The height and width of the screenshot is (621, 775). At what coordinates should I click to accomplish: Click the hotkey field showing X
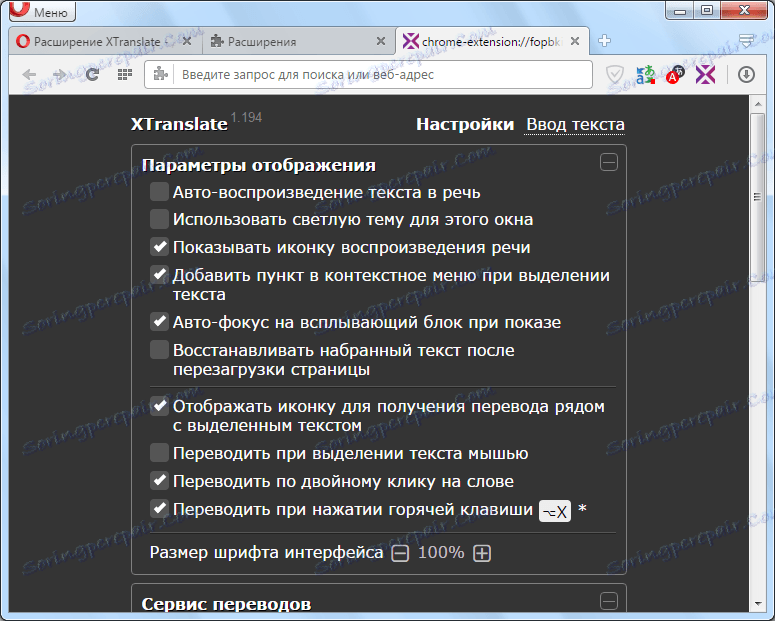(x=555, y=511)
